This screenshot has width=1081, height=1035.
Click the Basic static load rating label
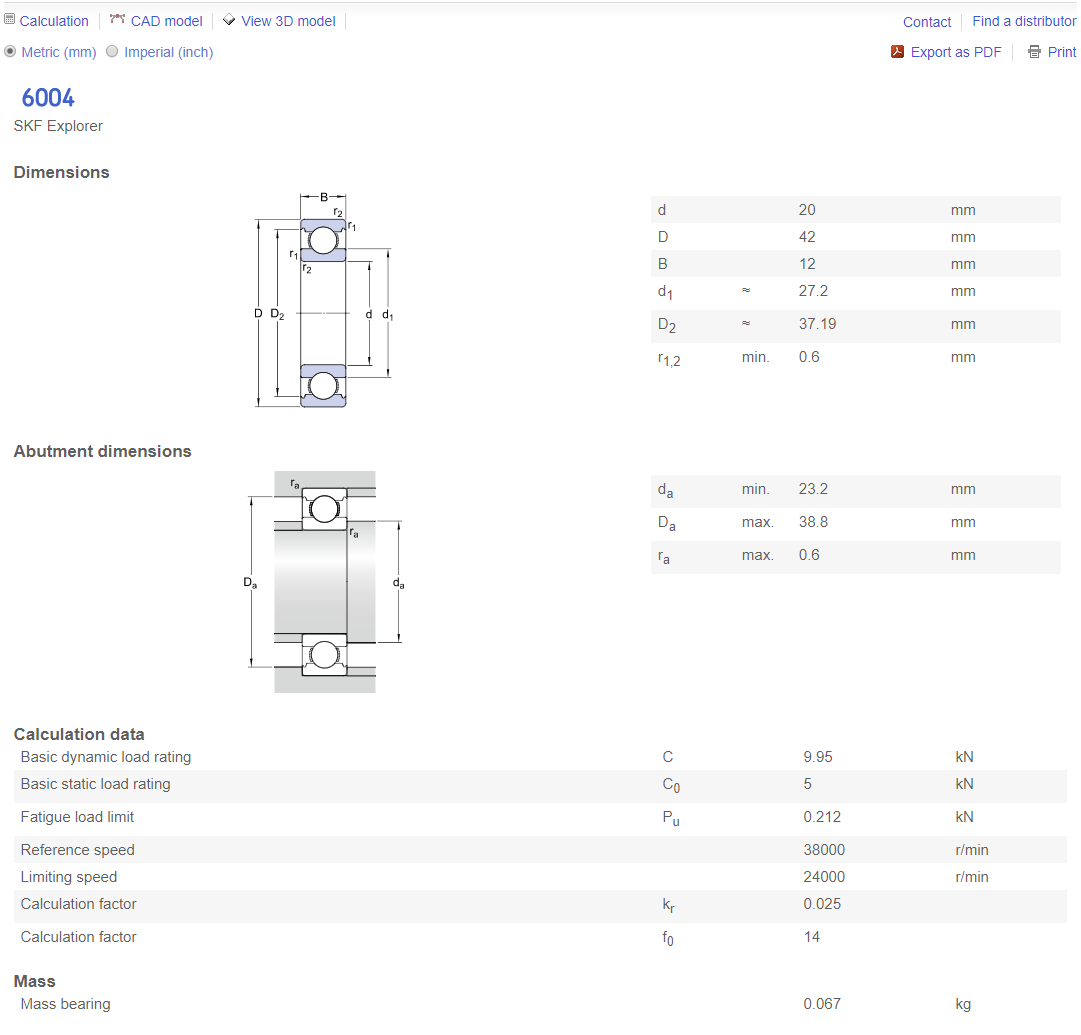click(x=95, y=784)
